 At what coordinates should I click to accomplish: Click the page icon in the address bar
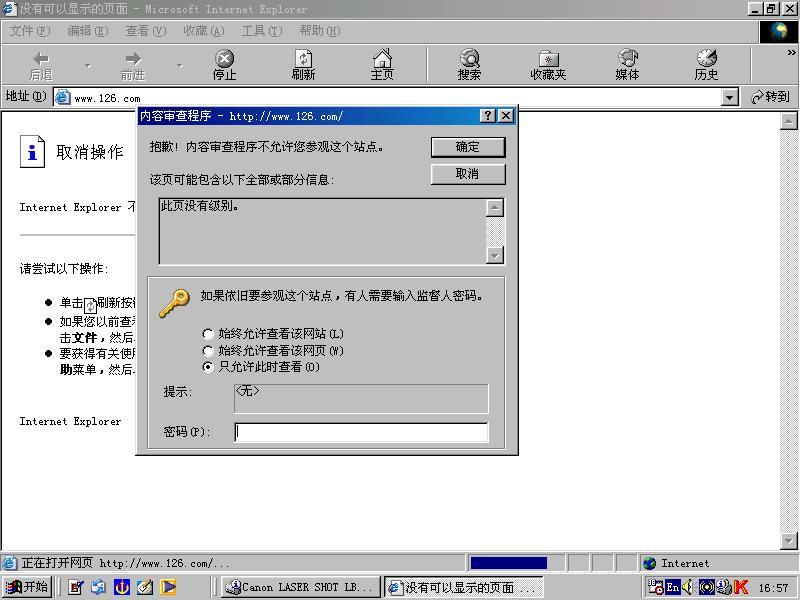(x=63, y=97)
